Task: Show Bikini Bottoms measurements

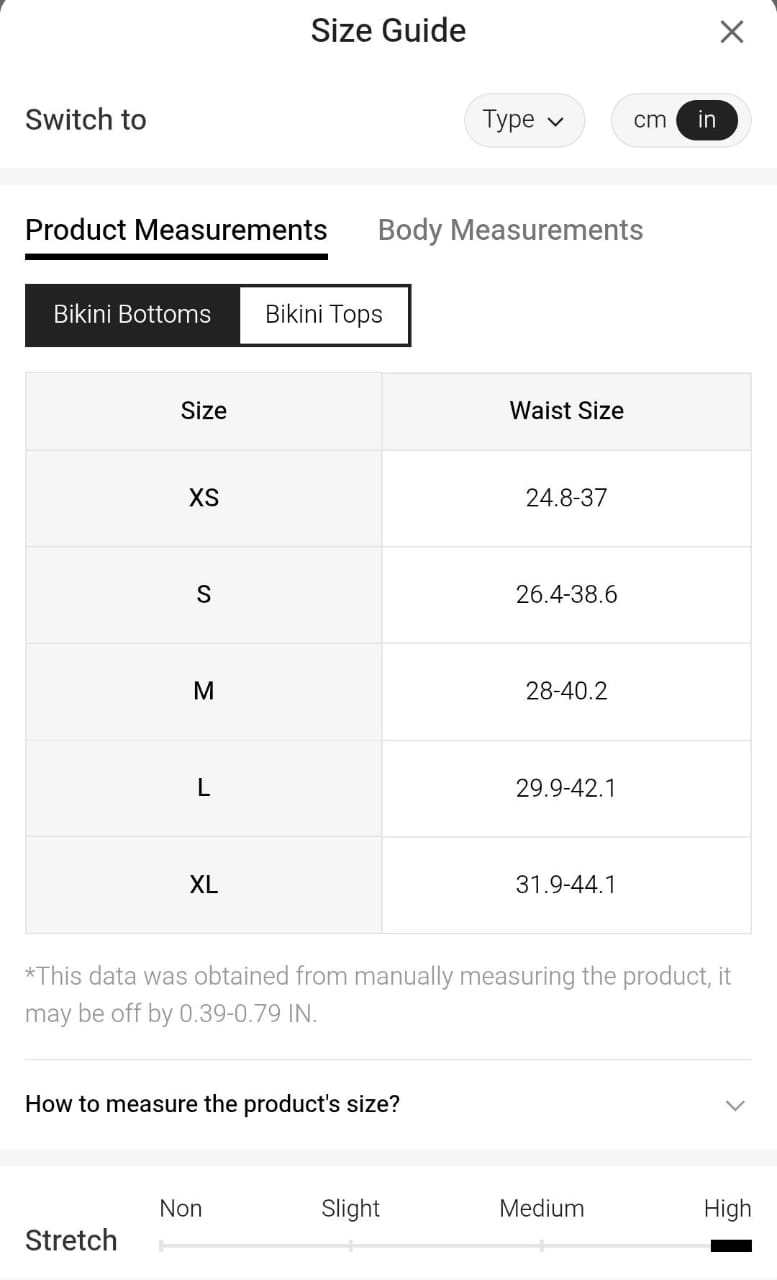Action: 132,315
